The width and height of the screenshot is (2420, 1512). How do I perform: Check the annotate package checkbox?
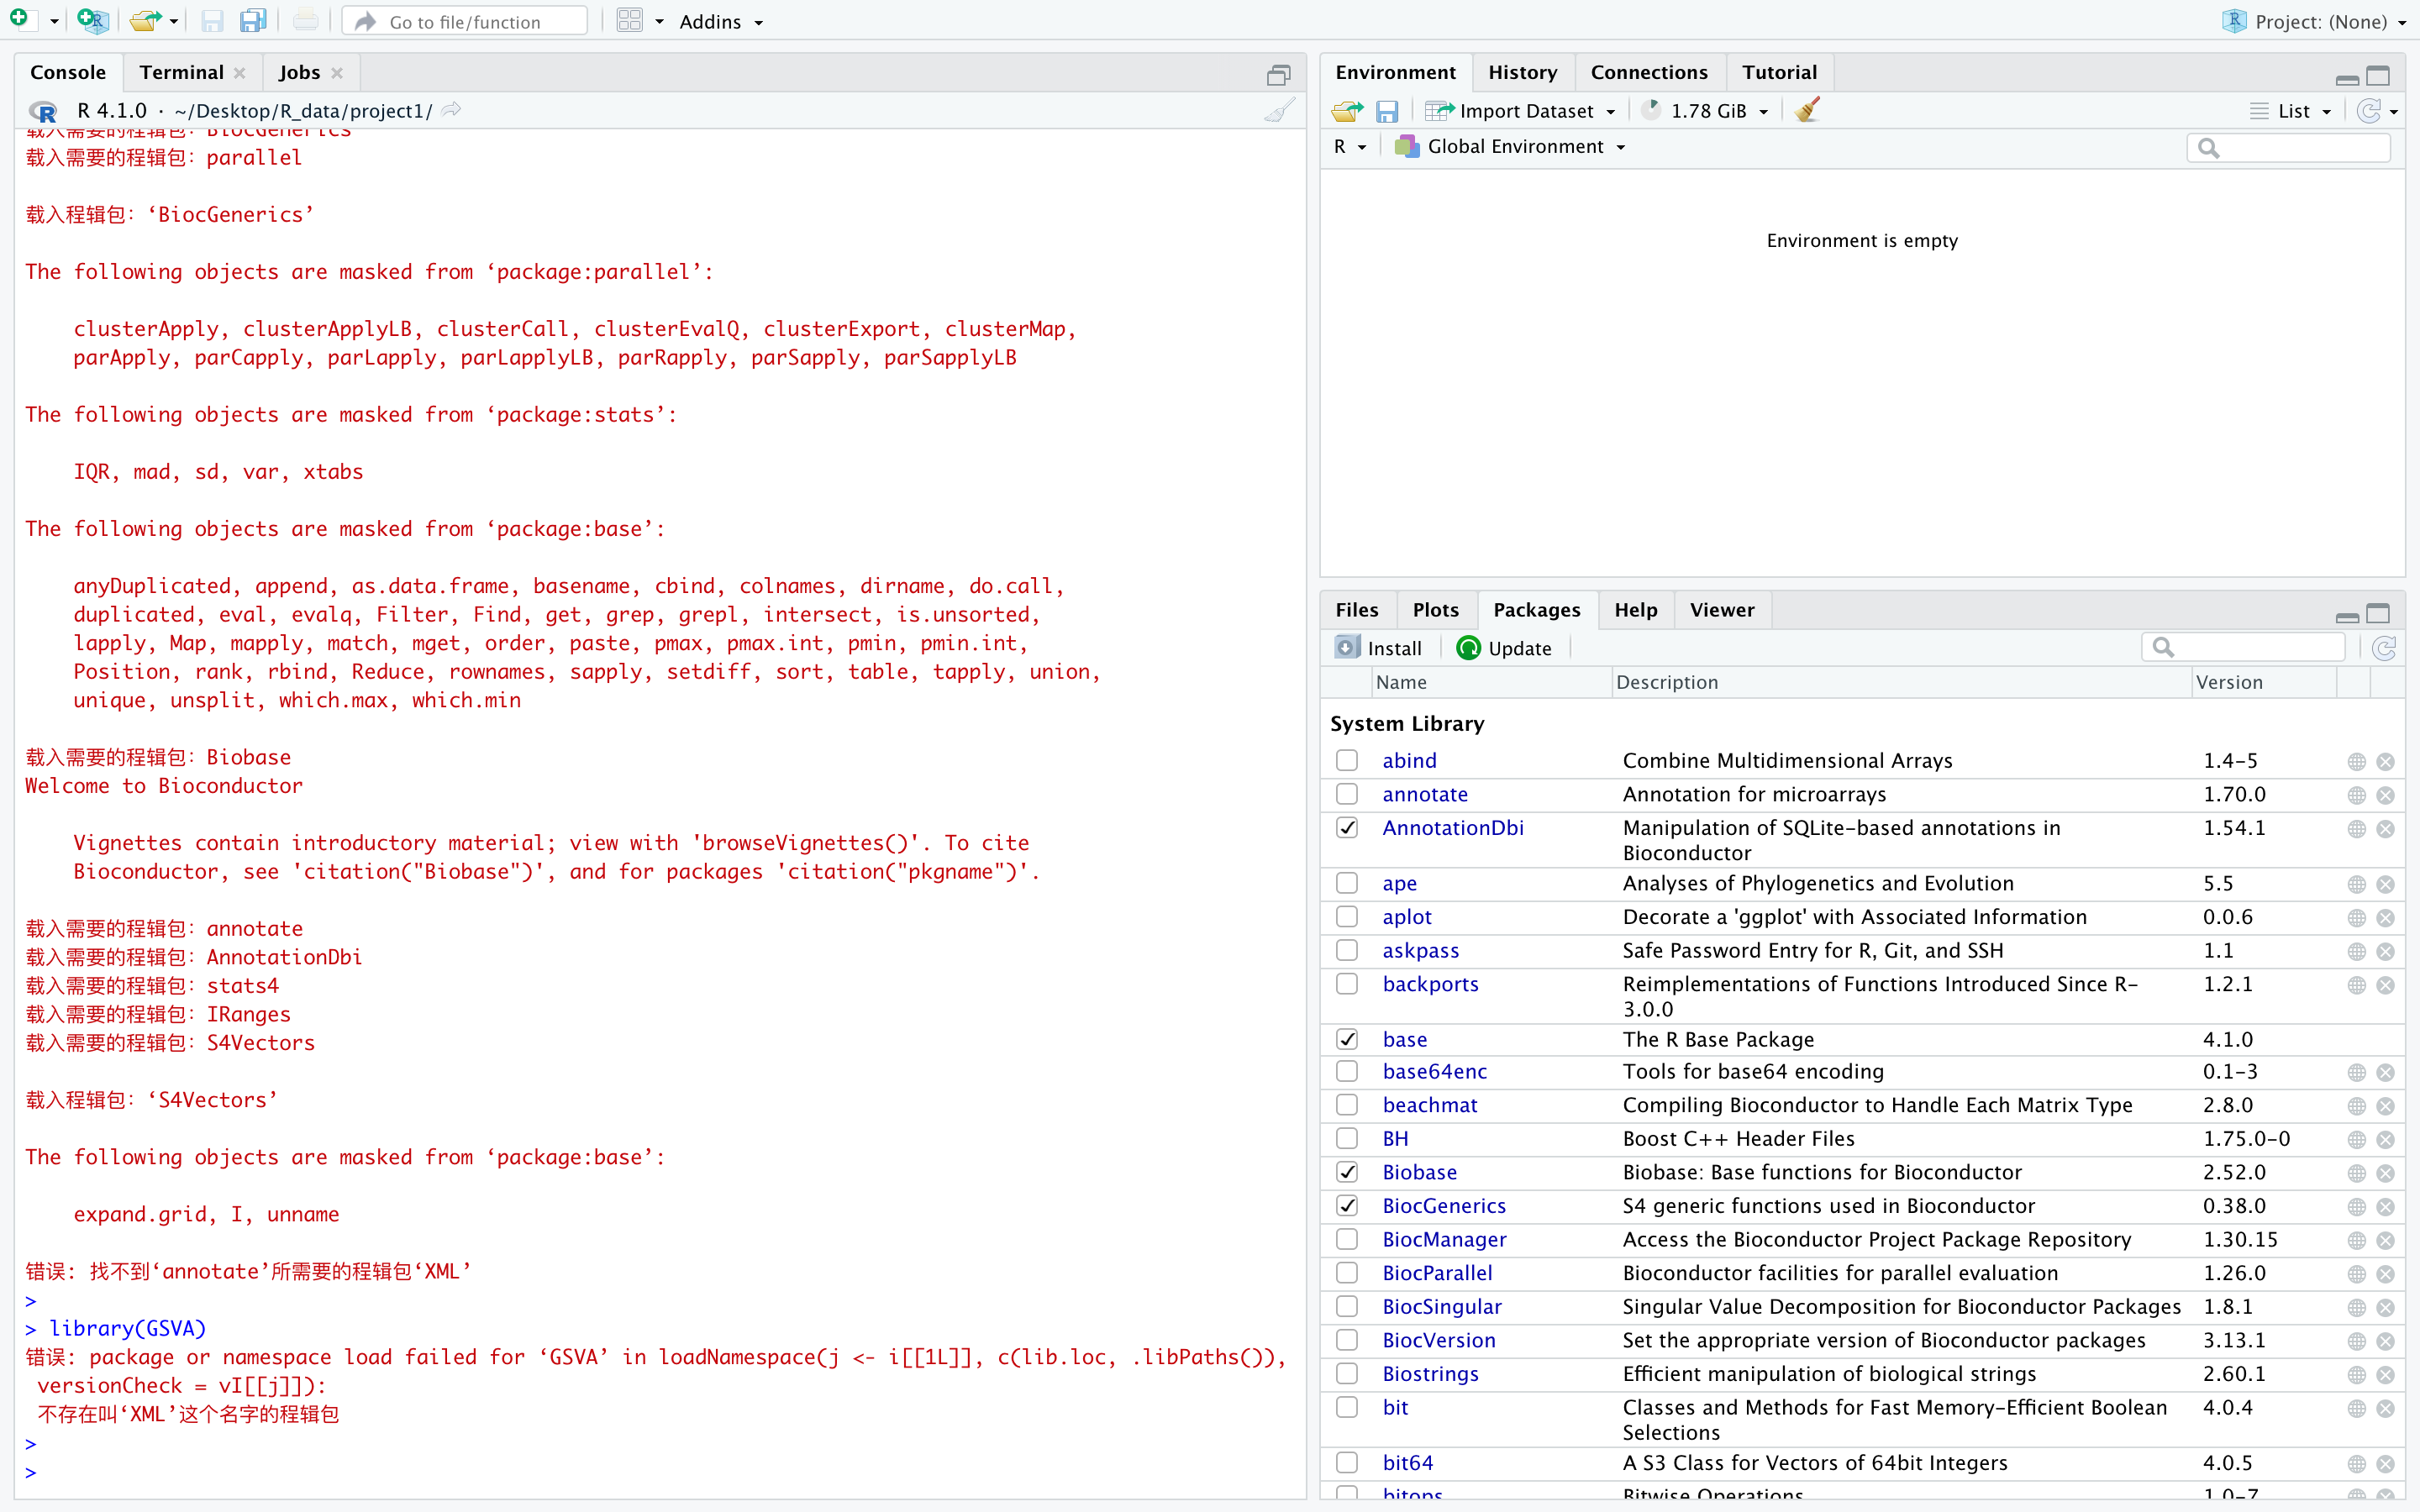click(1347, 794)
